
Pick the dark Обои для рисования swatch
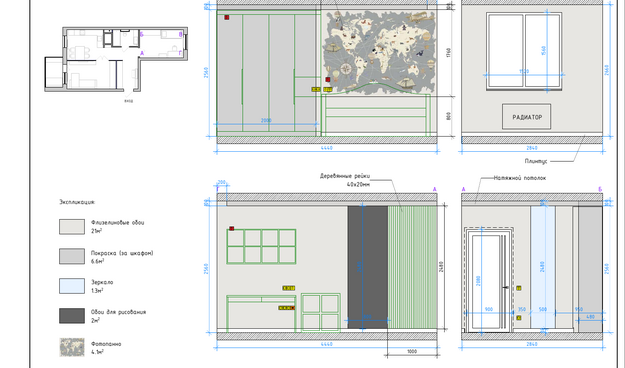click(x=72, y=316)
